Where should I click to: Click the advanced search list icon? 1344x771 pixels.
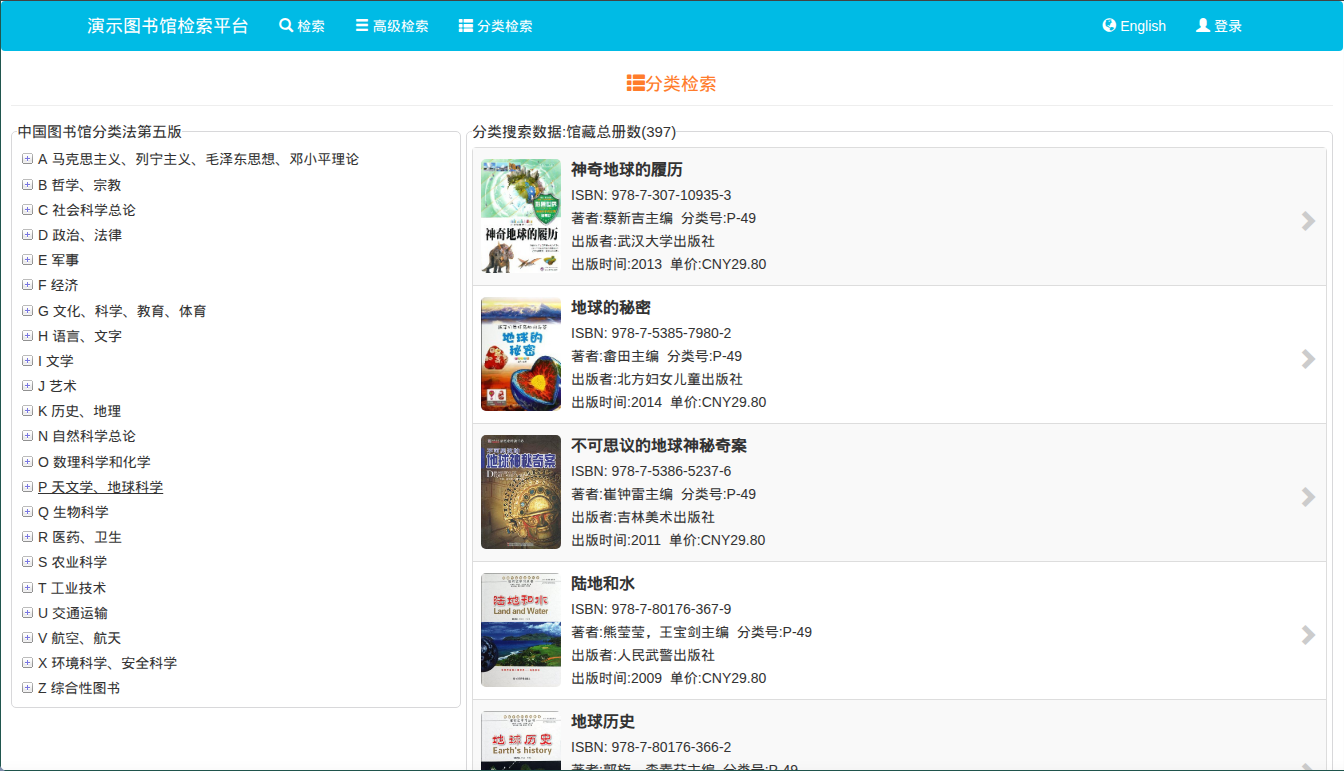coord(362,26)
